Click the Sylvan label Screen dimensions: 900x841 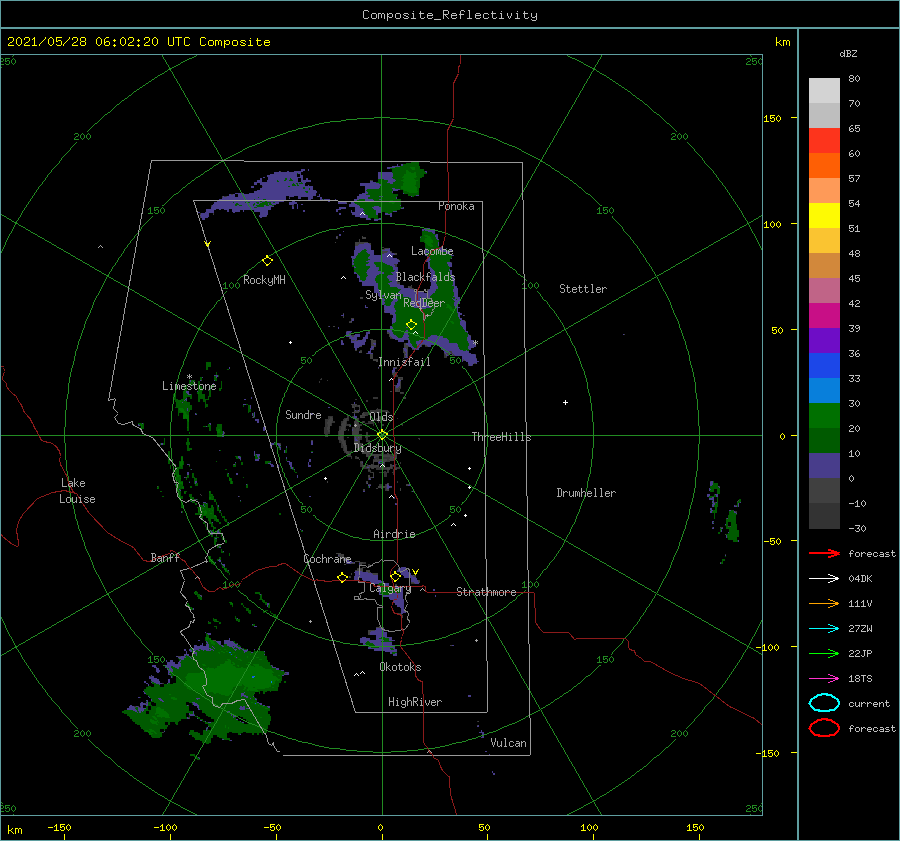tap(383, 295)
